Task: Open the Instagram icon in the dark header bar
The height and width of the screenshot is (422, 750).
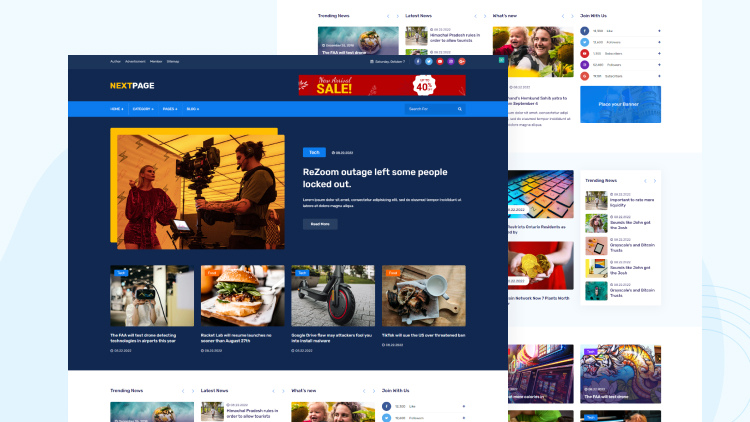Action: (x=451, y=61)
